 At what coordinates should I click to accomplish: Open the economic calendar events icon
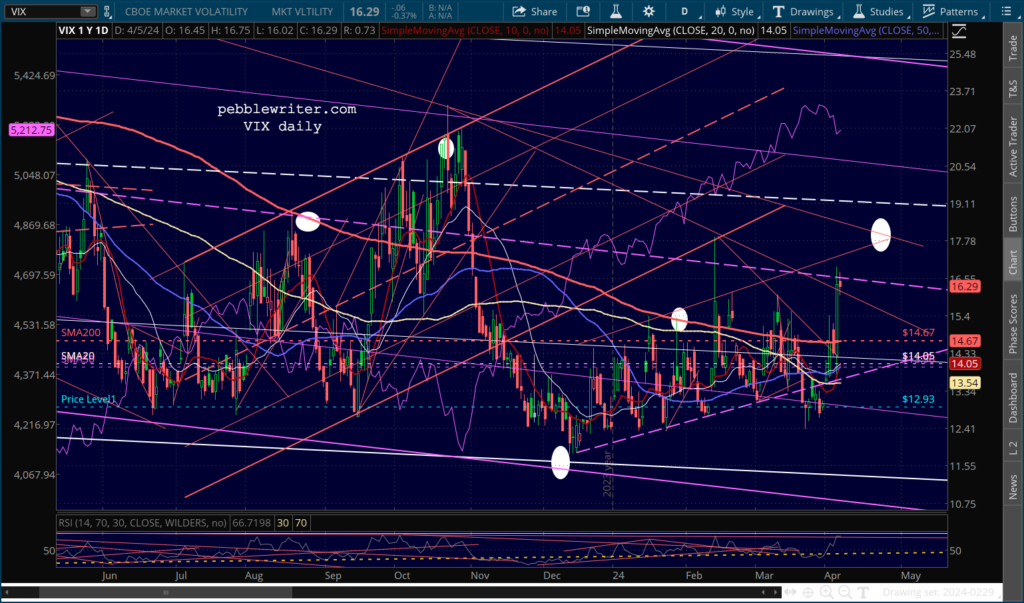click(583, 11)
